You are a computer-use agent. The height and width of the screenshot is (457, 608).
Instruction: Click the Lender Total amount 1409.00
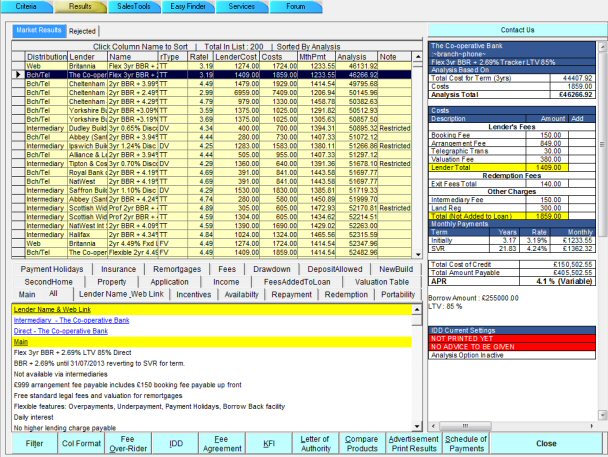pos(547,167)
